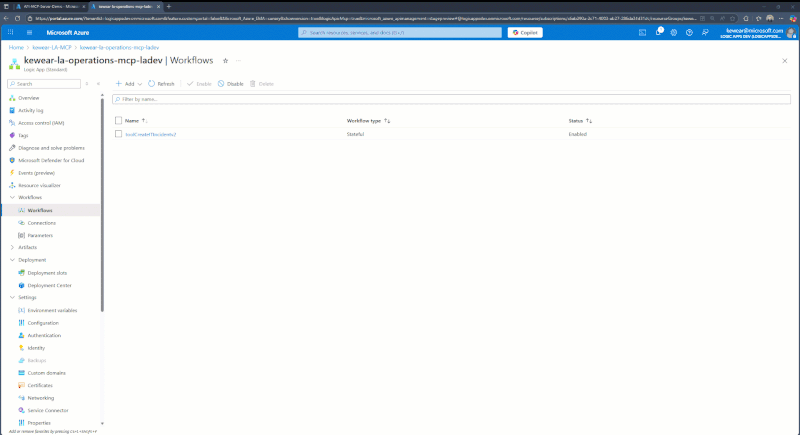Click the global Search resources field

point(400,33)
